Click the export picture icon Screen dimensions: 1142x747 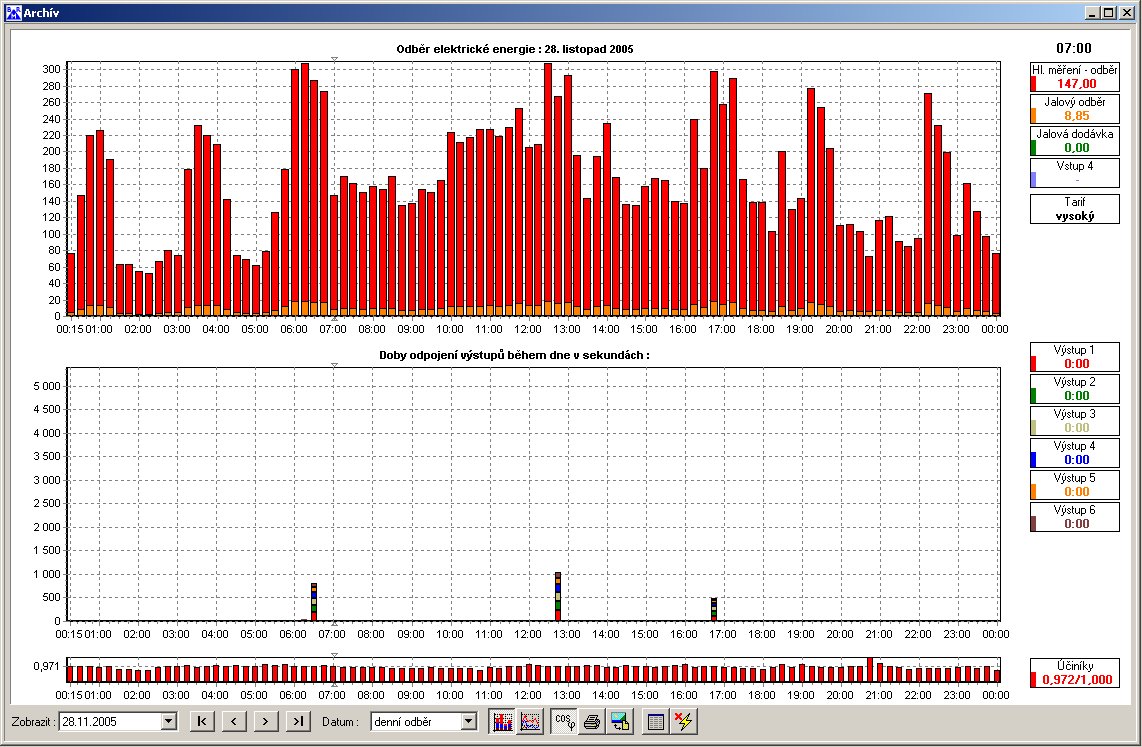[621, 722]
